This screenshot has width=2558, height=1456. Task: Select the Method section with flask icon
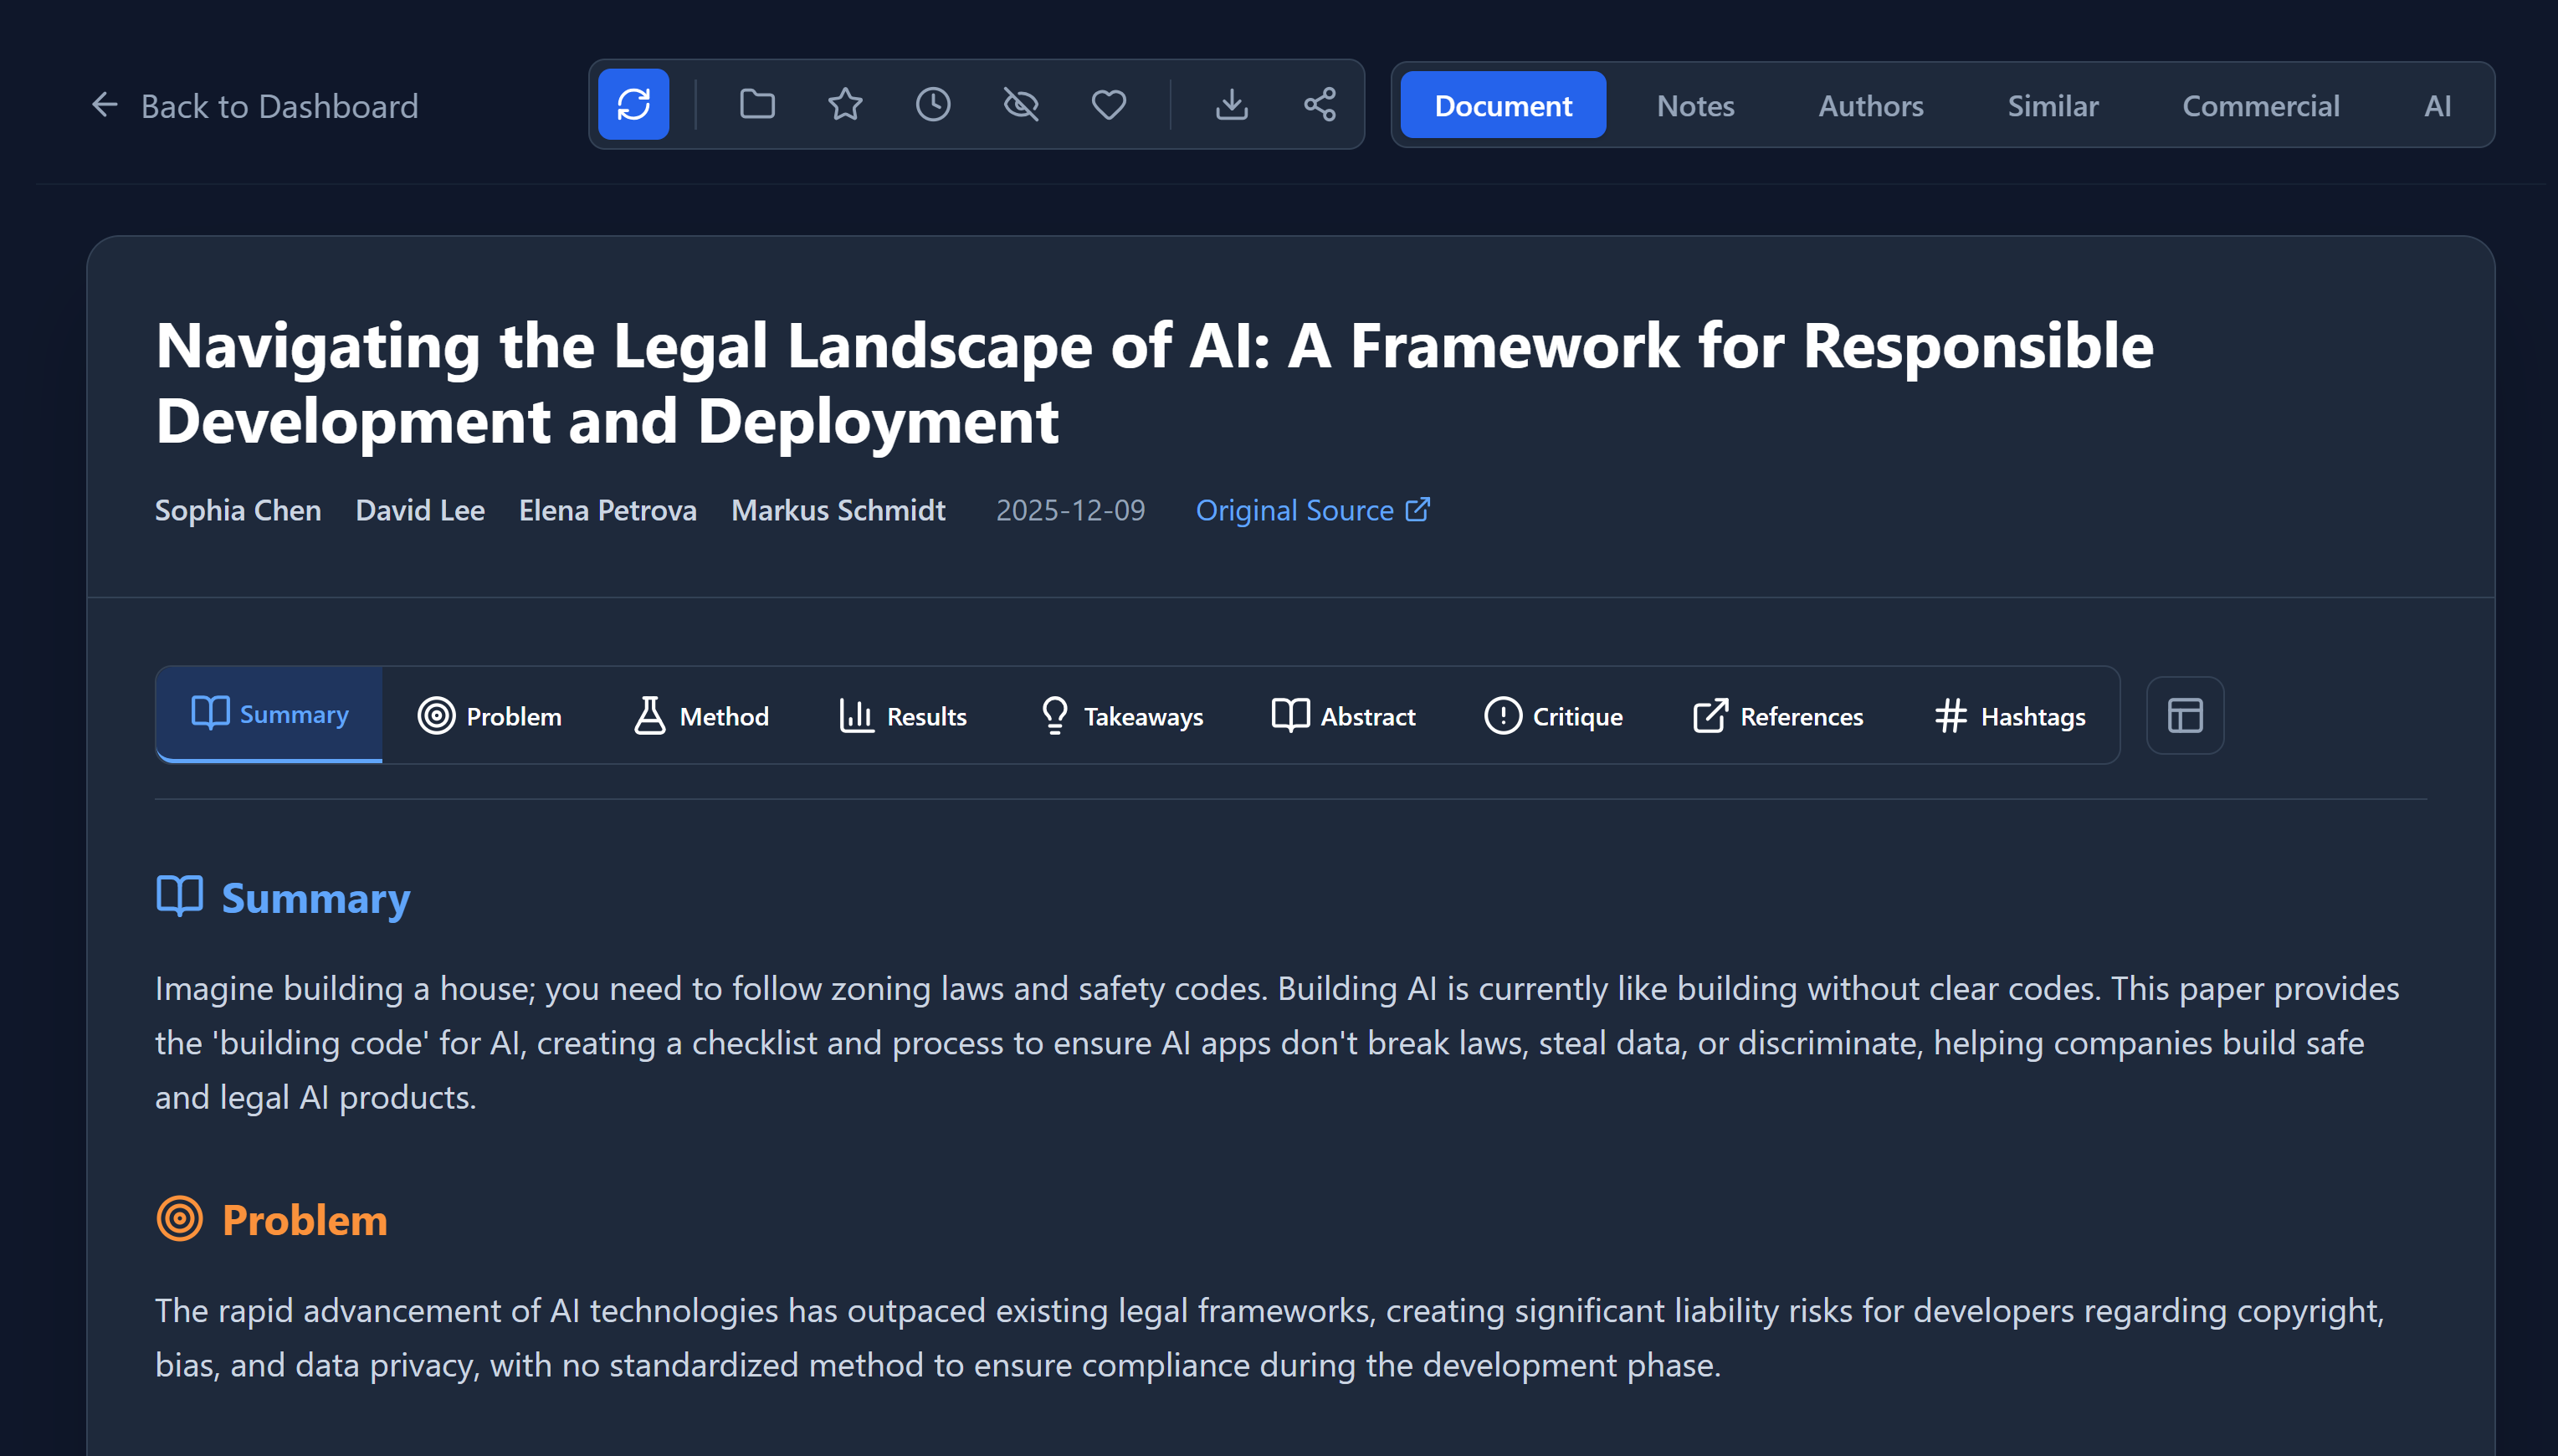pyautogui.click(x=701, y=715)
